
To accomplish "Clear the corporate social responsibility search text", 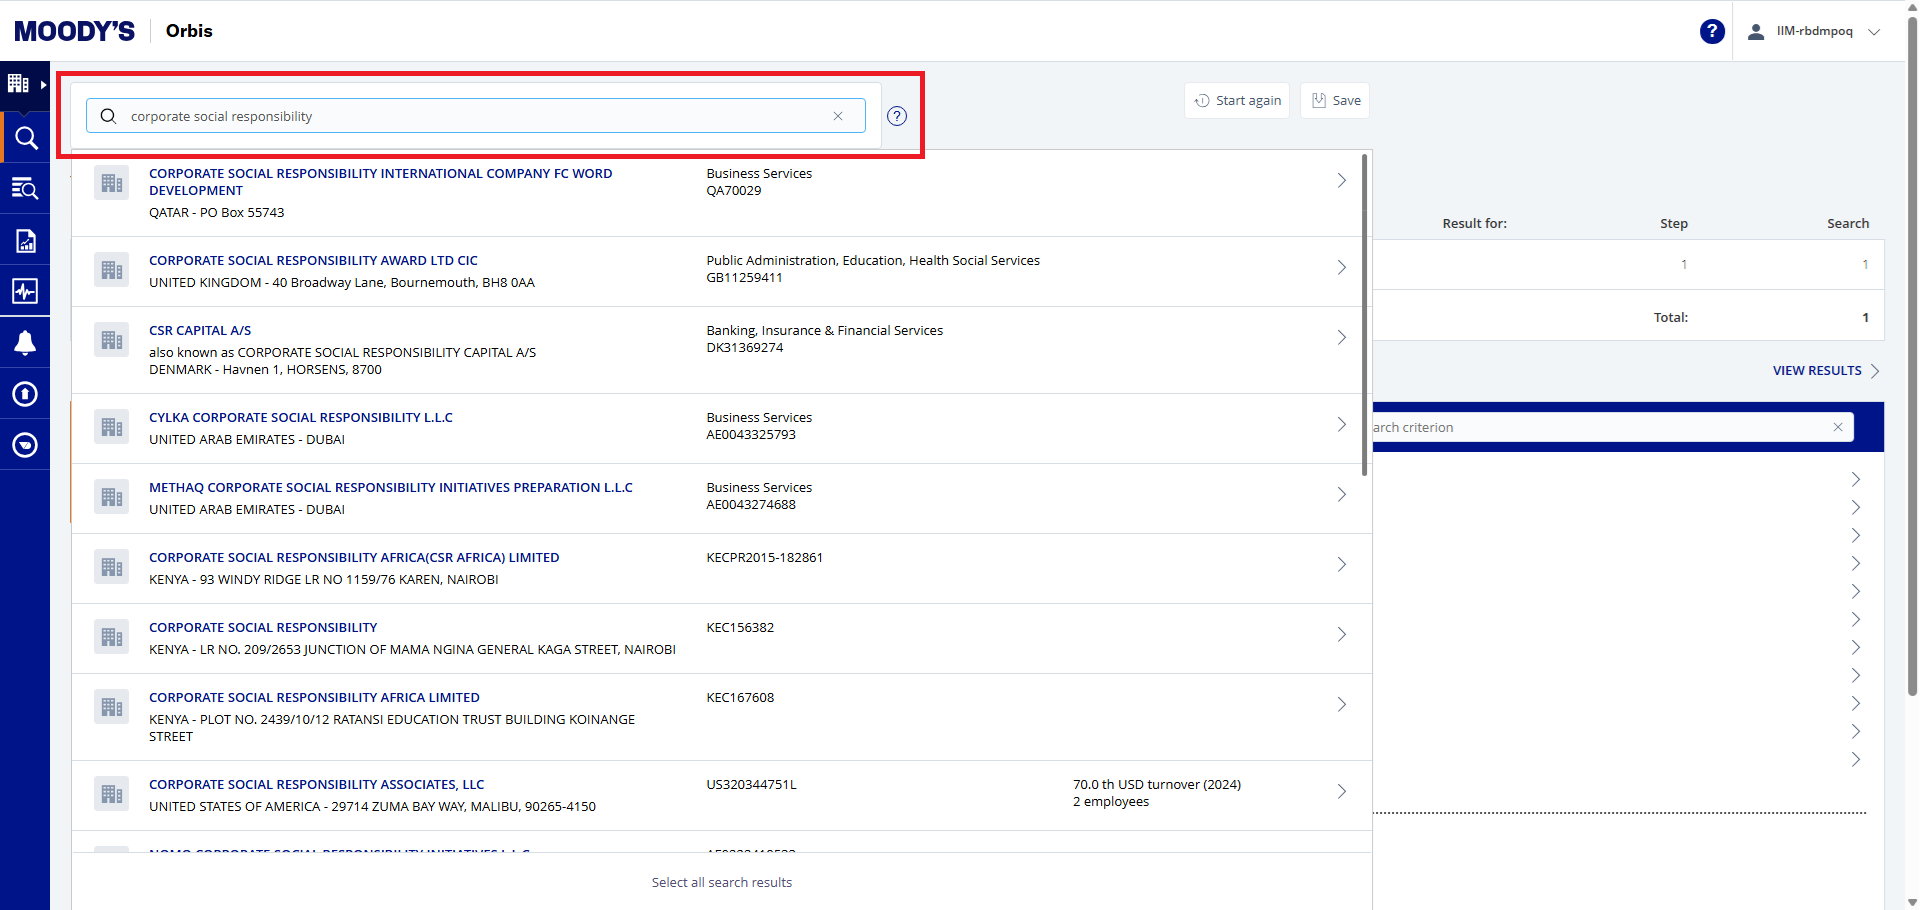I will pos(838,116).
